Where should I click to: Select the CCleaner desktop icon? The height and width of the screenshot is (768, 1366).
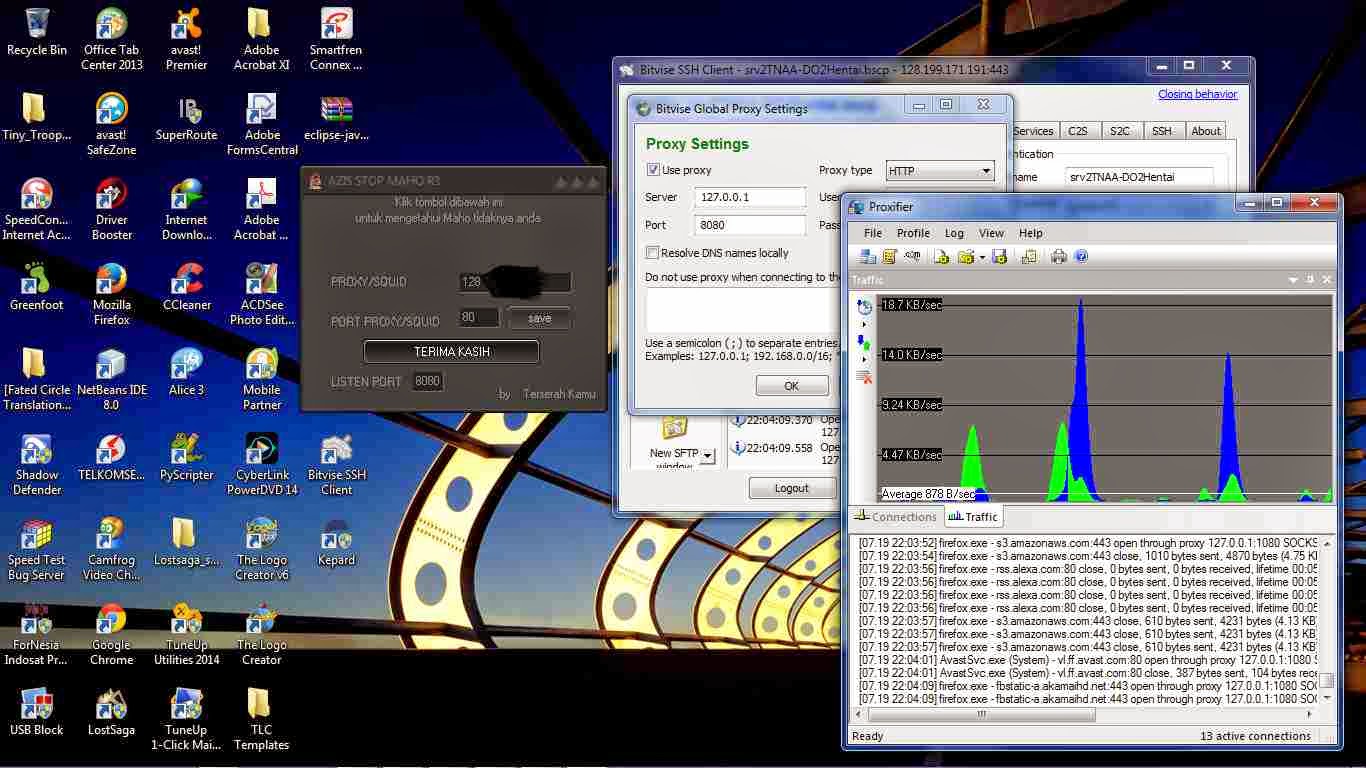click(187, 287)
